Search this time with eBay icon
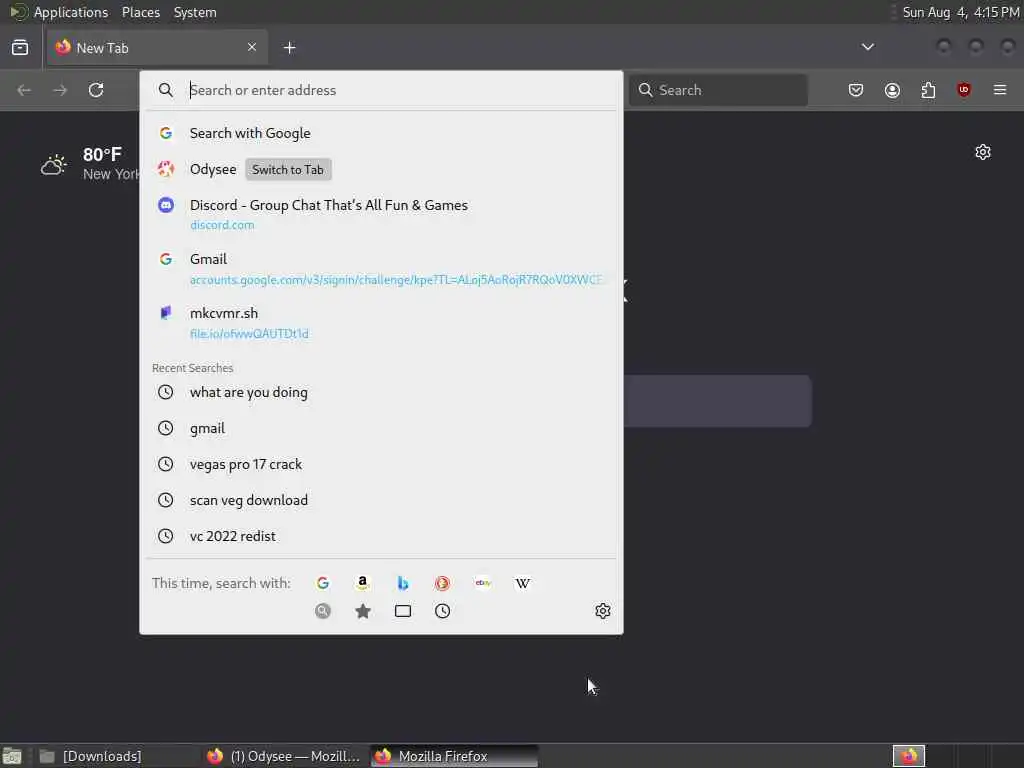Screen dimensions: 1024x768 [483, 583]
